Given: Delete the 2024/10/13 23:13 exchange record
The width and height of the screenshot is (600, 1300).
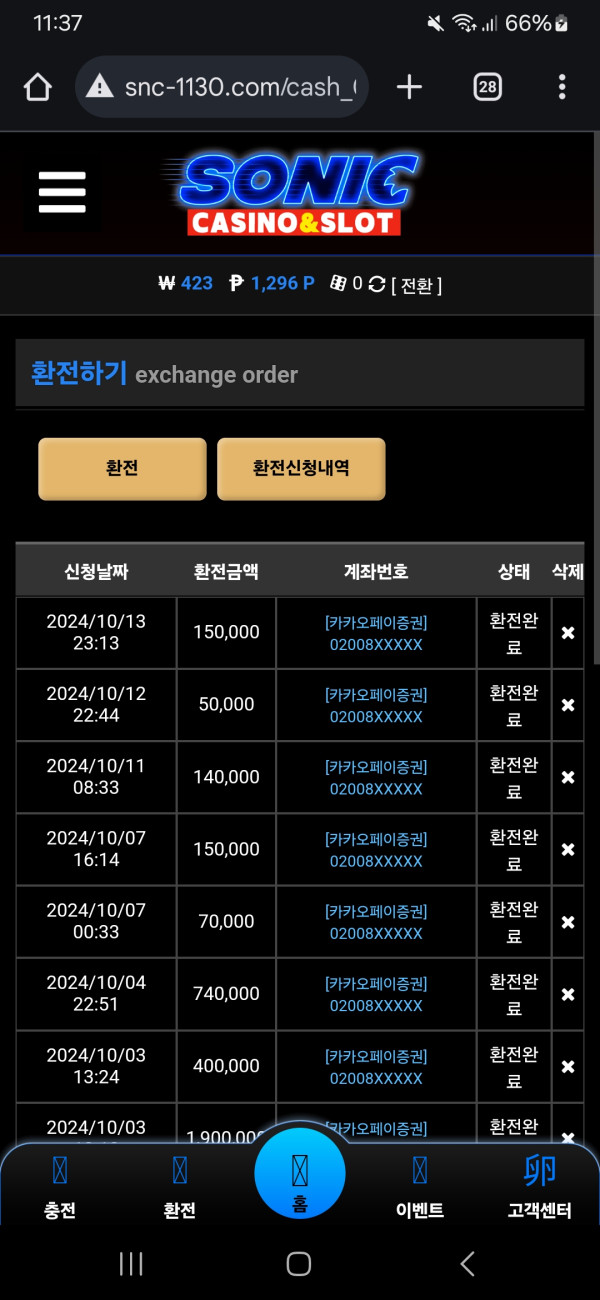Looking at the screenshot, I should (568, 633).
